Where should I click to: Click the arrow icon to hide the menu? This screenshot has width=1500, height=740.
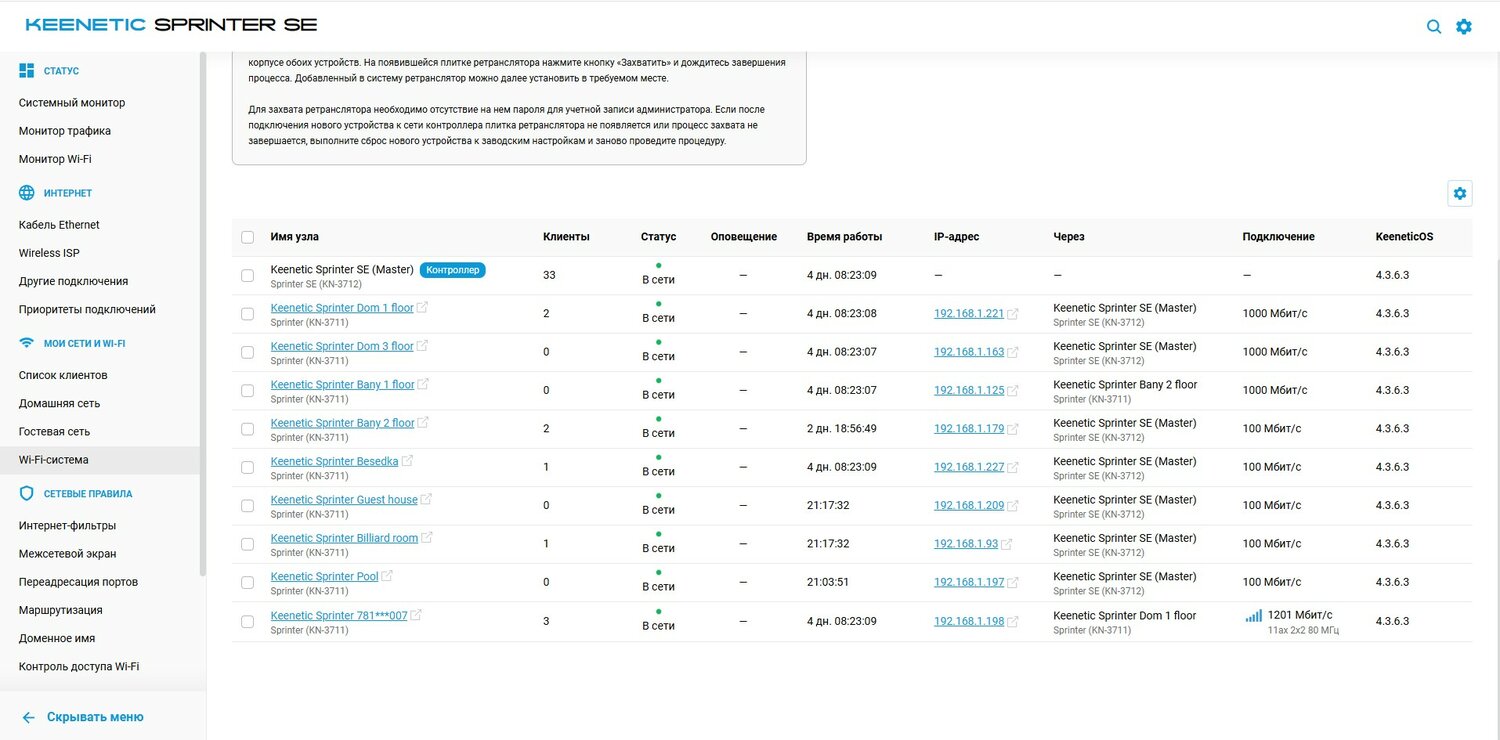(29, 717)
